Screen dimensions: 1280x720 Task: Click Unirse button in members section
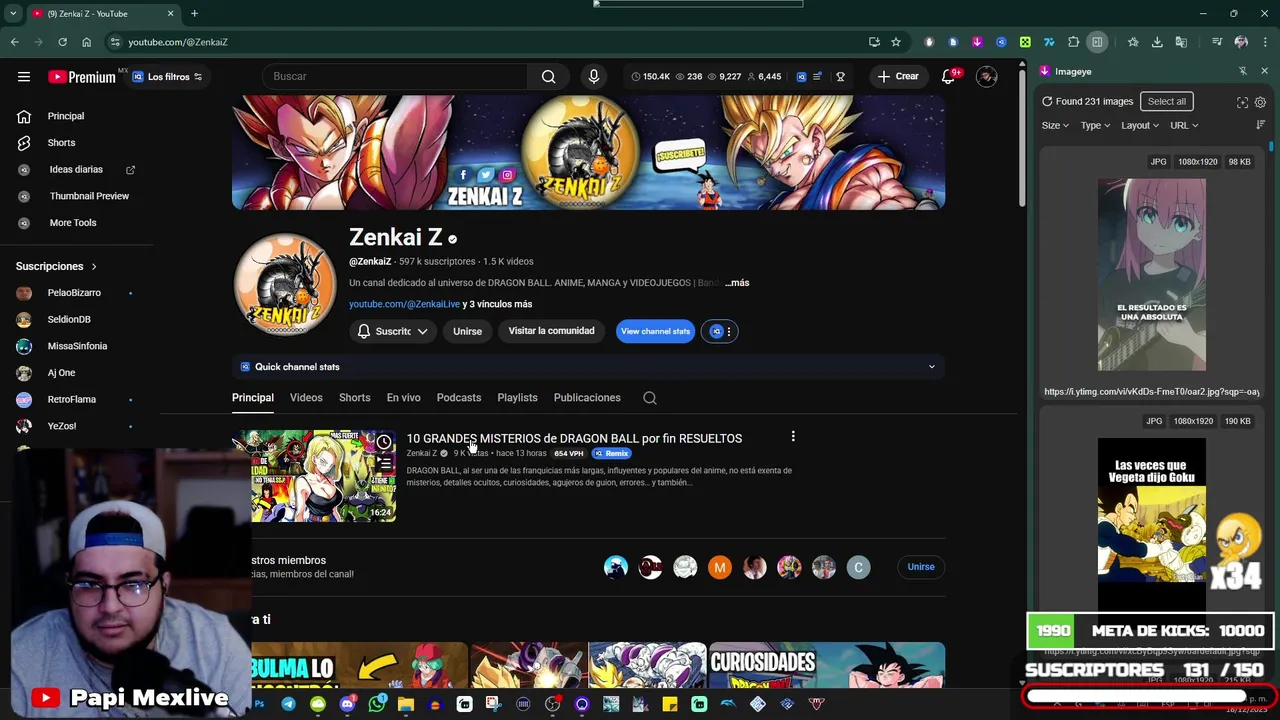click(x=921, y=567)
